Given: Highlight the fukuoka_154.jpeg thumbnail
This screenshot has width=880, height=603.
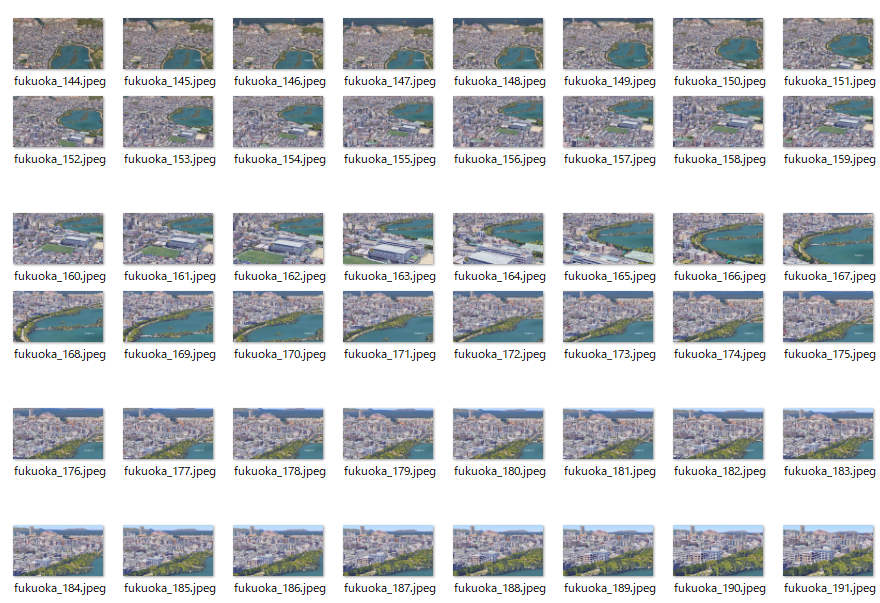Looking at the screenshot, I should 278,121.
